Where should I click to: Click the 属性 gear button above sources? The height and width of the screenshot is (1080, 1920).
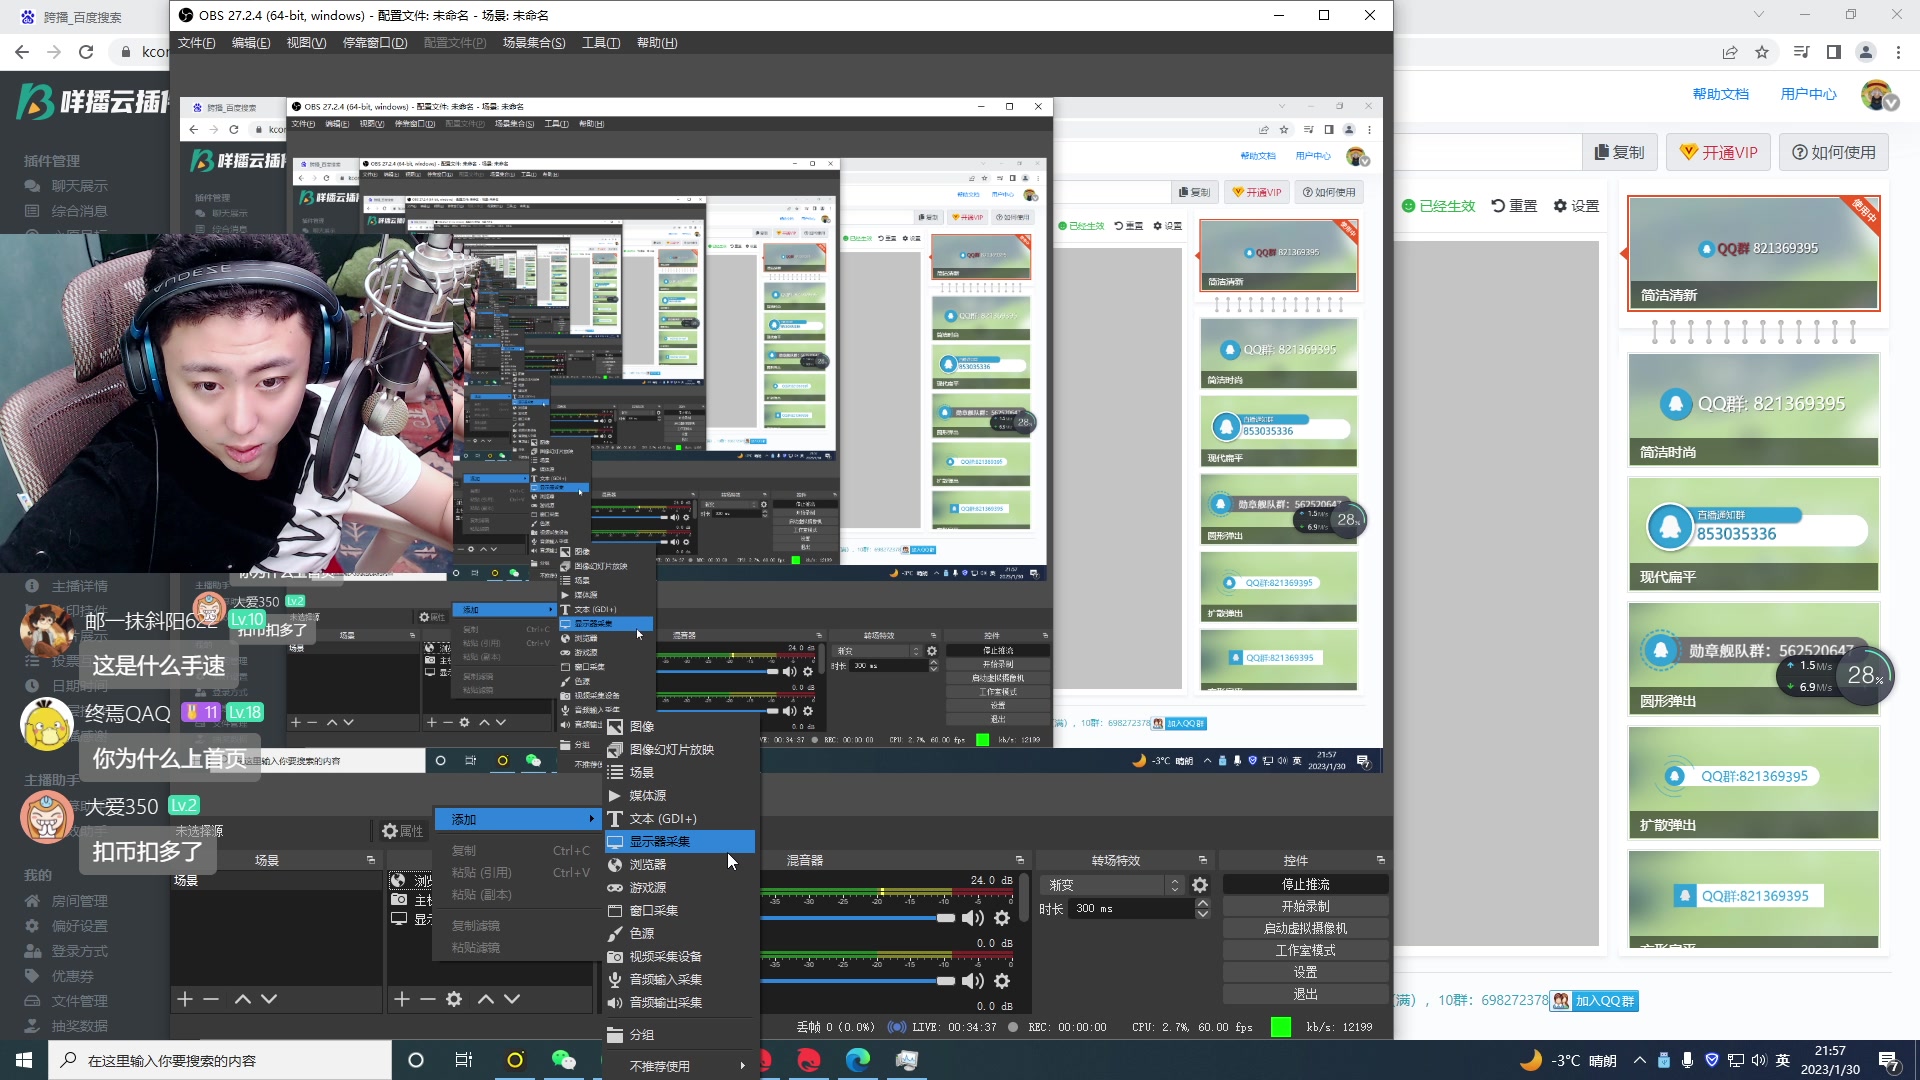403,831
